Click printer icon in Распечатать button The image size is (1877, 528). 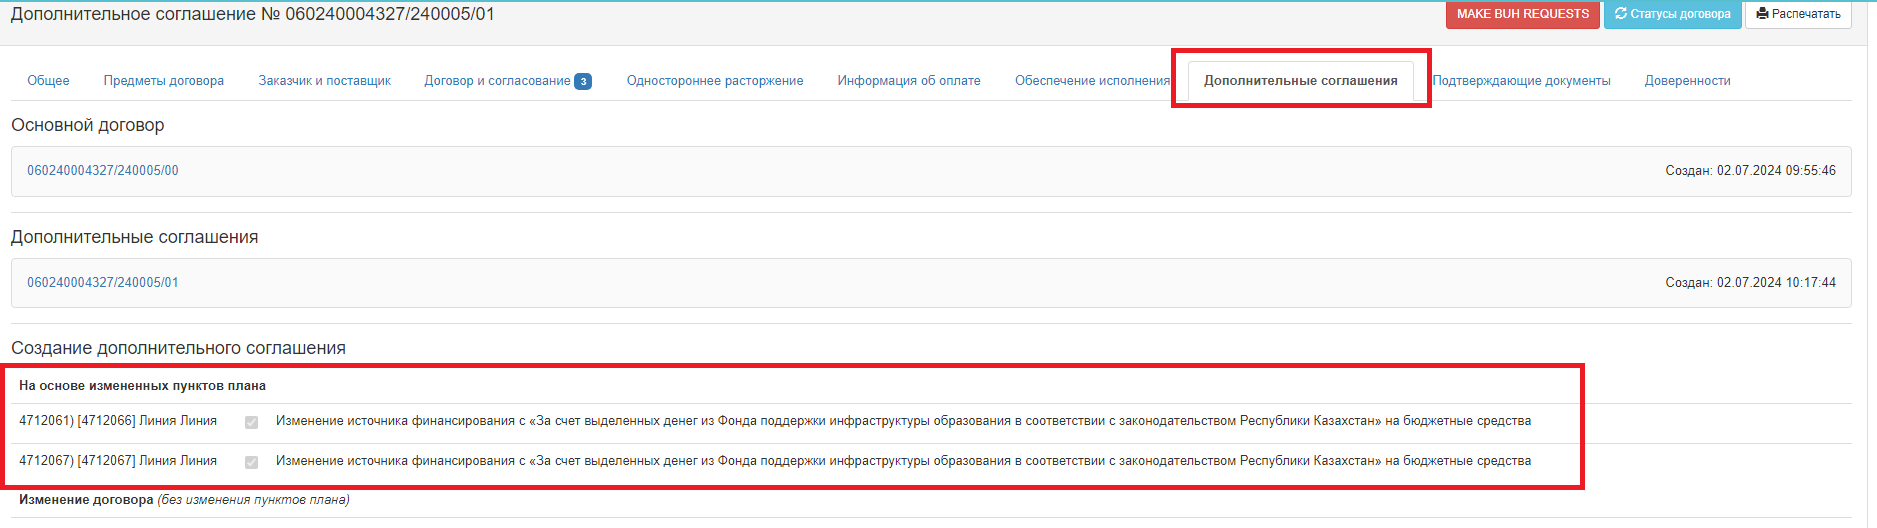pos(1762,14)
